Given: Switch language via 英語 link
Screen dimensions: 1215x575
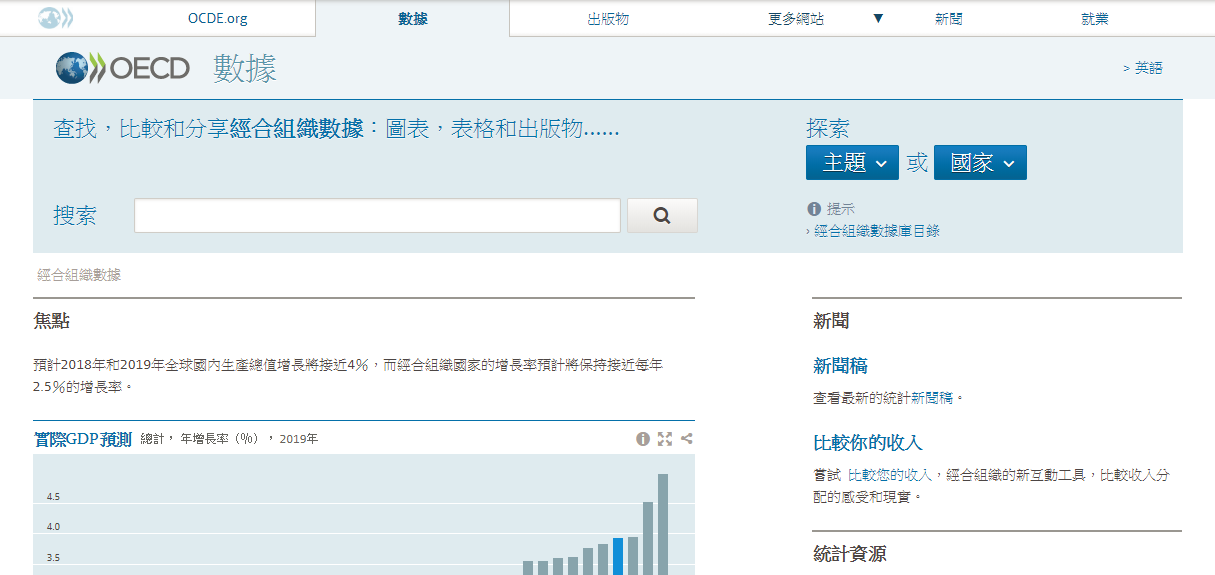Looking at the screenshot, I should (1149, 68).
